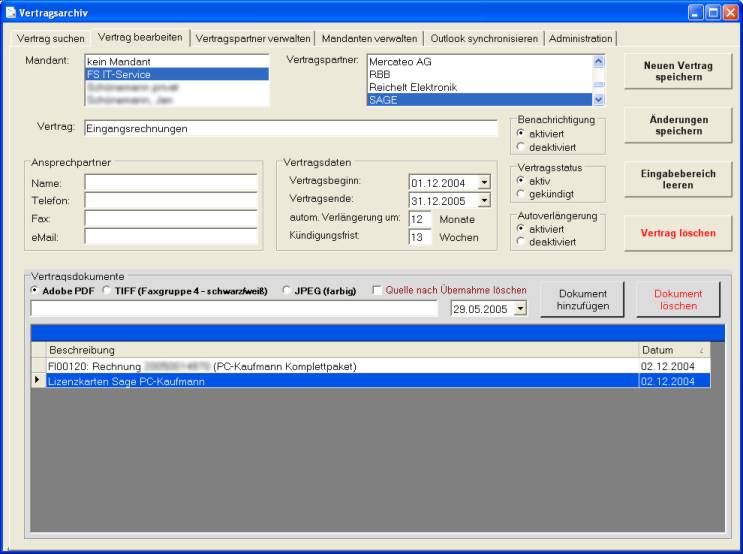Select TIFF (Faxgruppe 4) format option
This screenshot has height=554, width=743.
(107, 291)
